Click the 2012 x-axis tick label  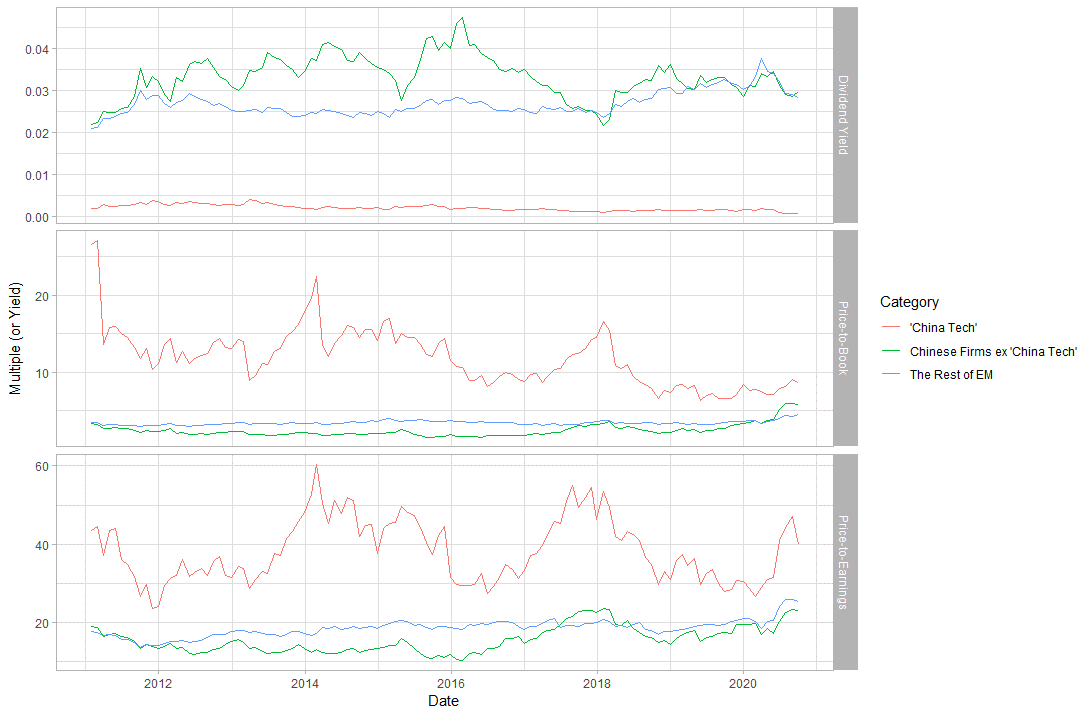[158, 683]
